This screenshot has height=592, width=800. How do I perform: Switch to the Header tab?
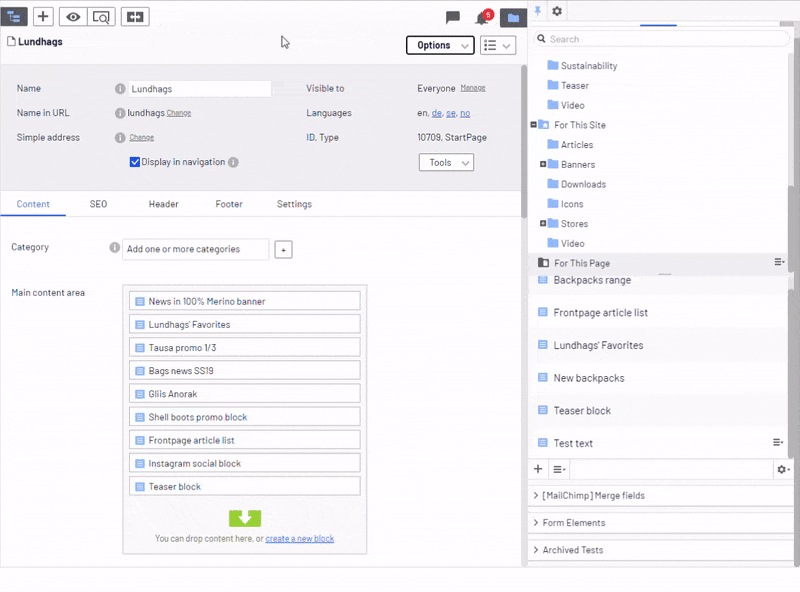[x=163, y=204]
